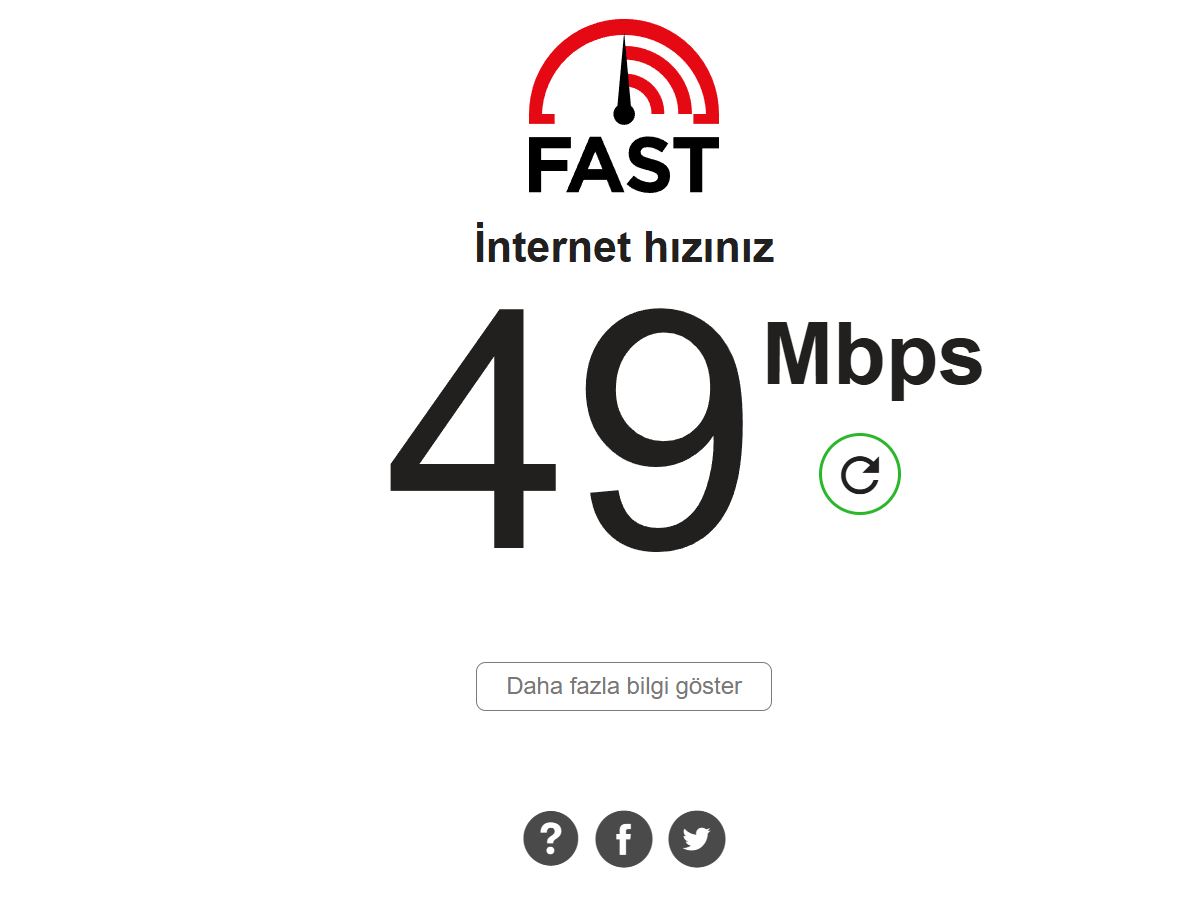Image resolution: width=1197 pixels, height=904 pixels.
Task: Click the digit 9 in speed value
Action: point(664,429)
